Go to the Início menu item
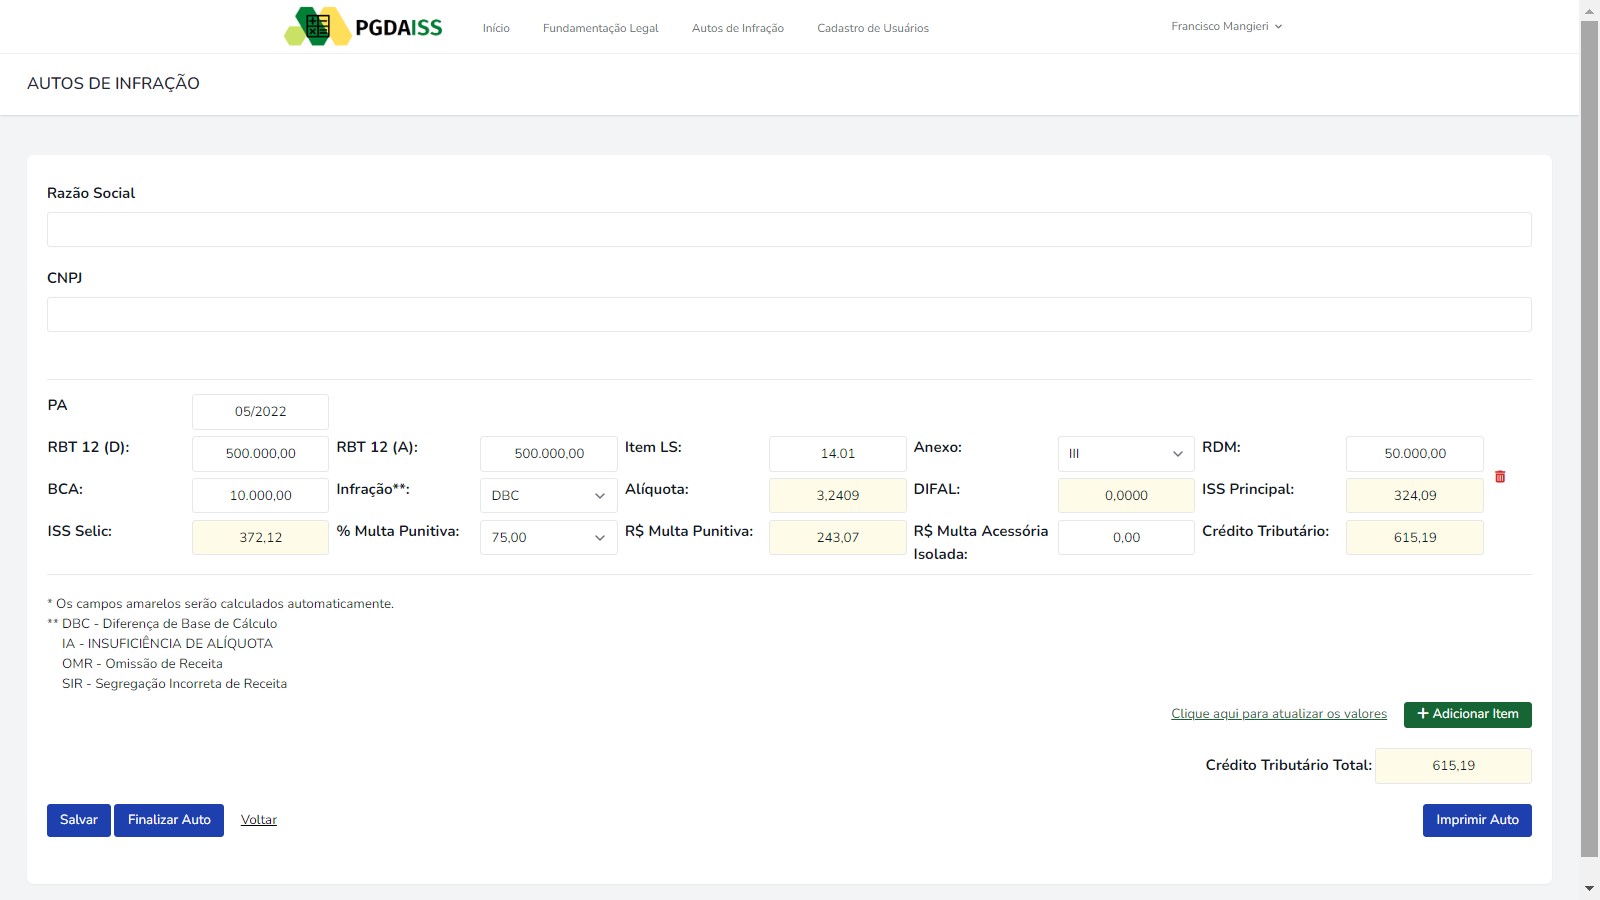1600x900 pixels. (x=496, y=28)
